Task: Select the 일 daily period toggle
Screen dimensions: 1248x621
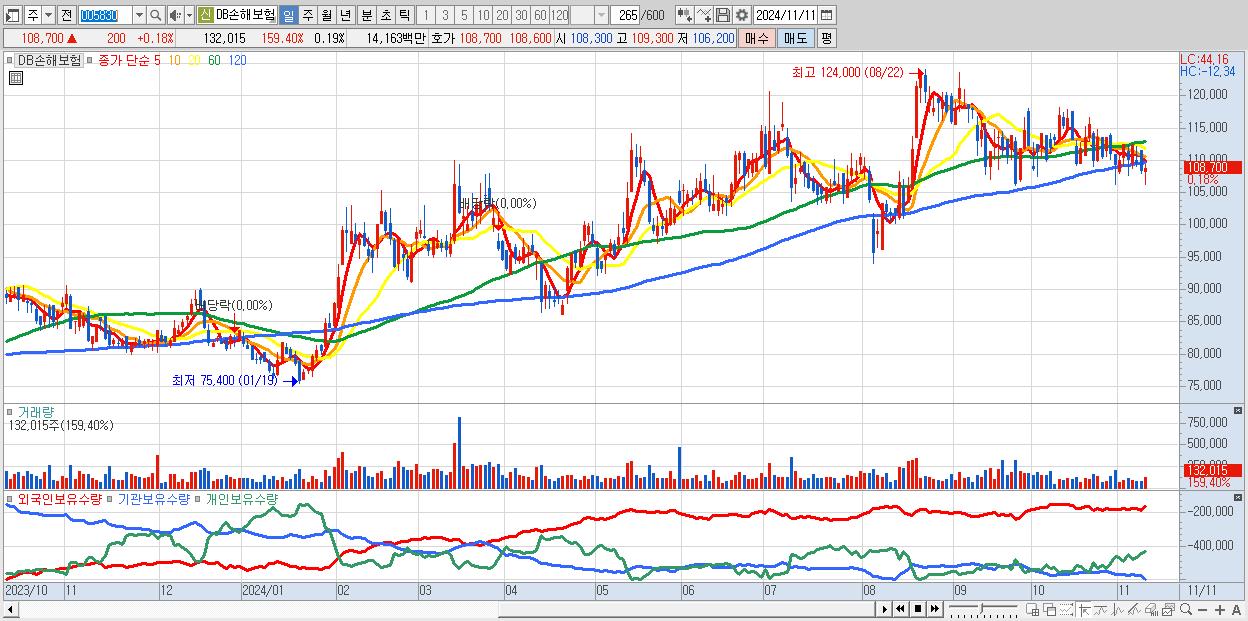Action: (287, 15)
